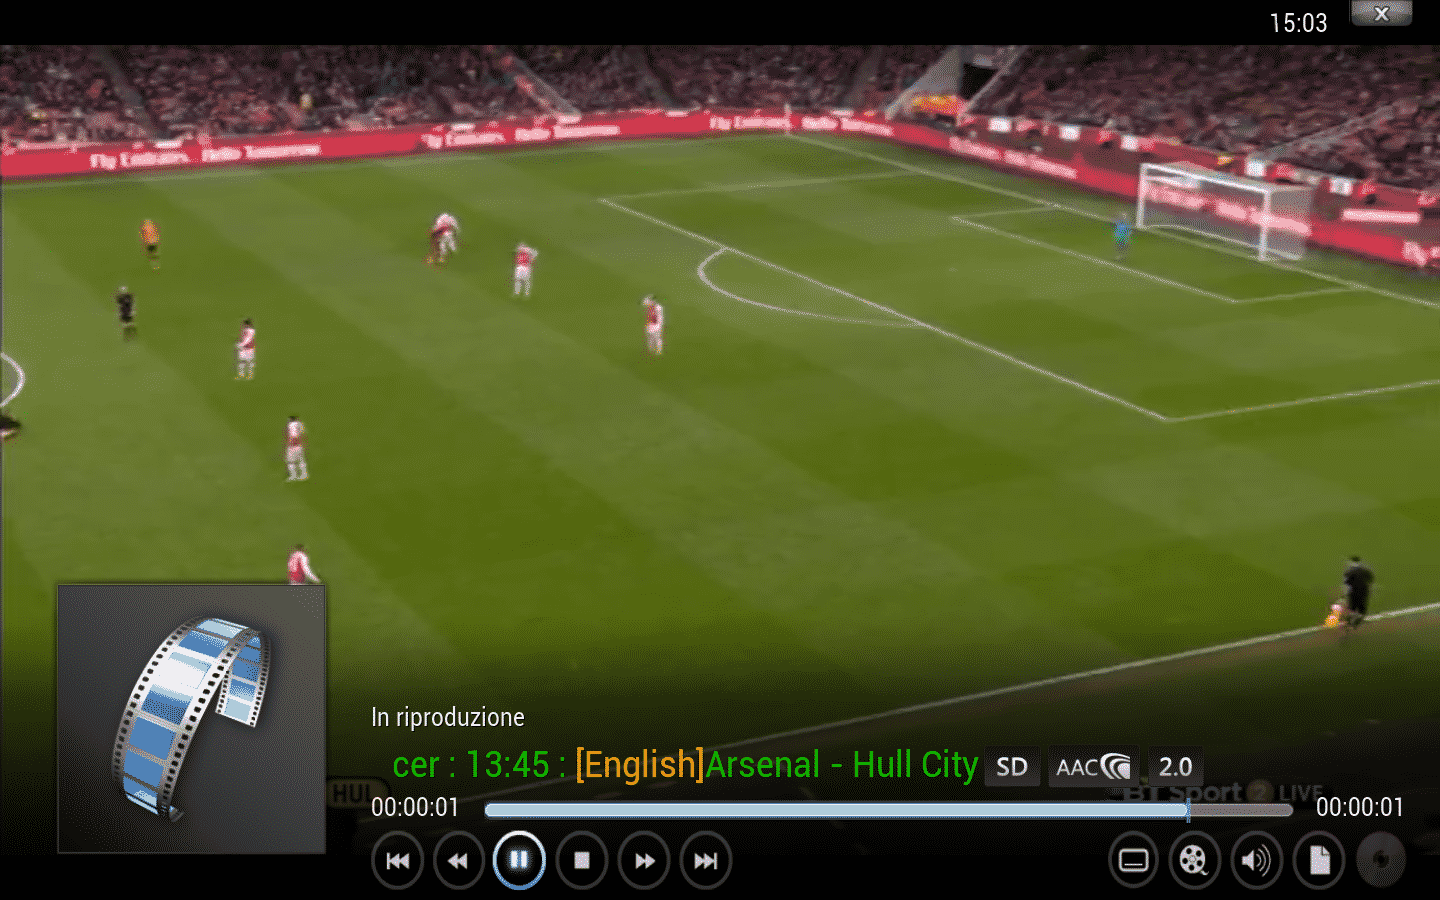1440x900 pixels.
Task: Skip to previous item with skip-back button
Action: click(397, 860)
